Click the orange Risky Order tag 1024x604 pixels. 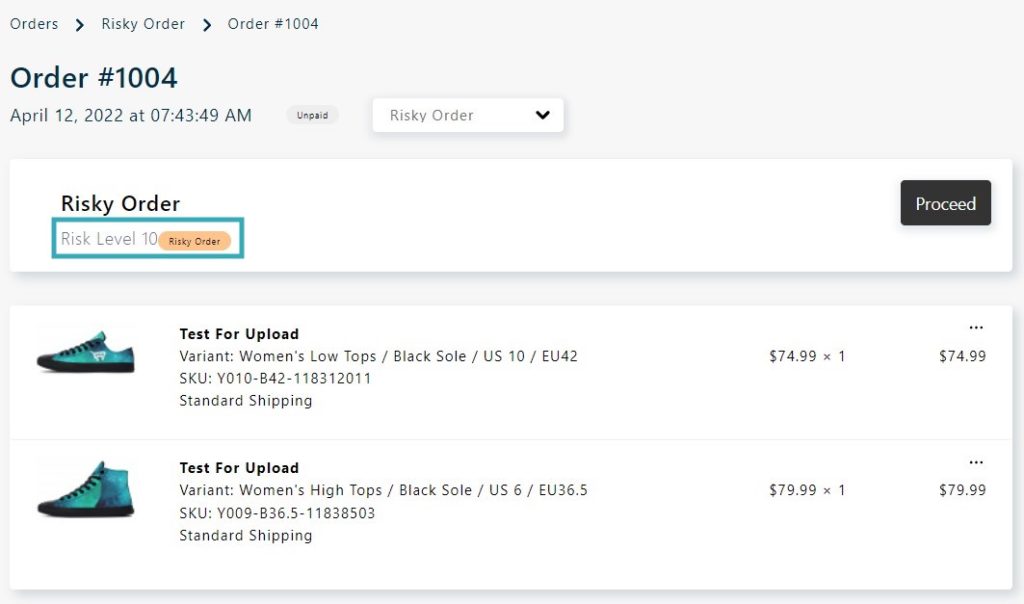pos(195,241)
